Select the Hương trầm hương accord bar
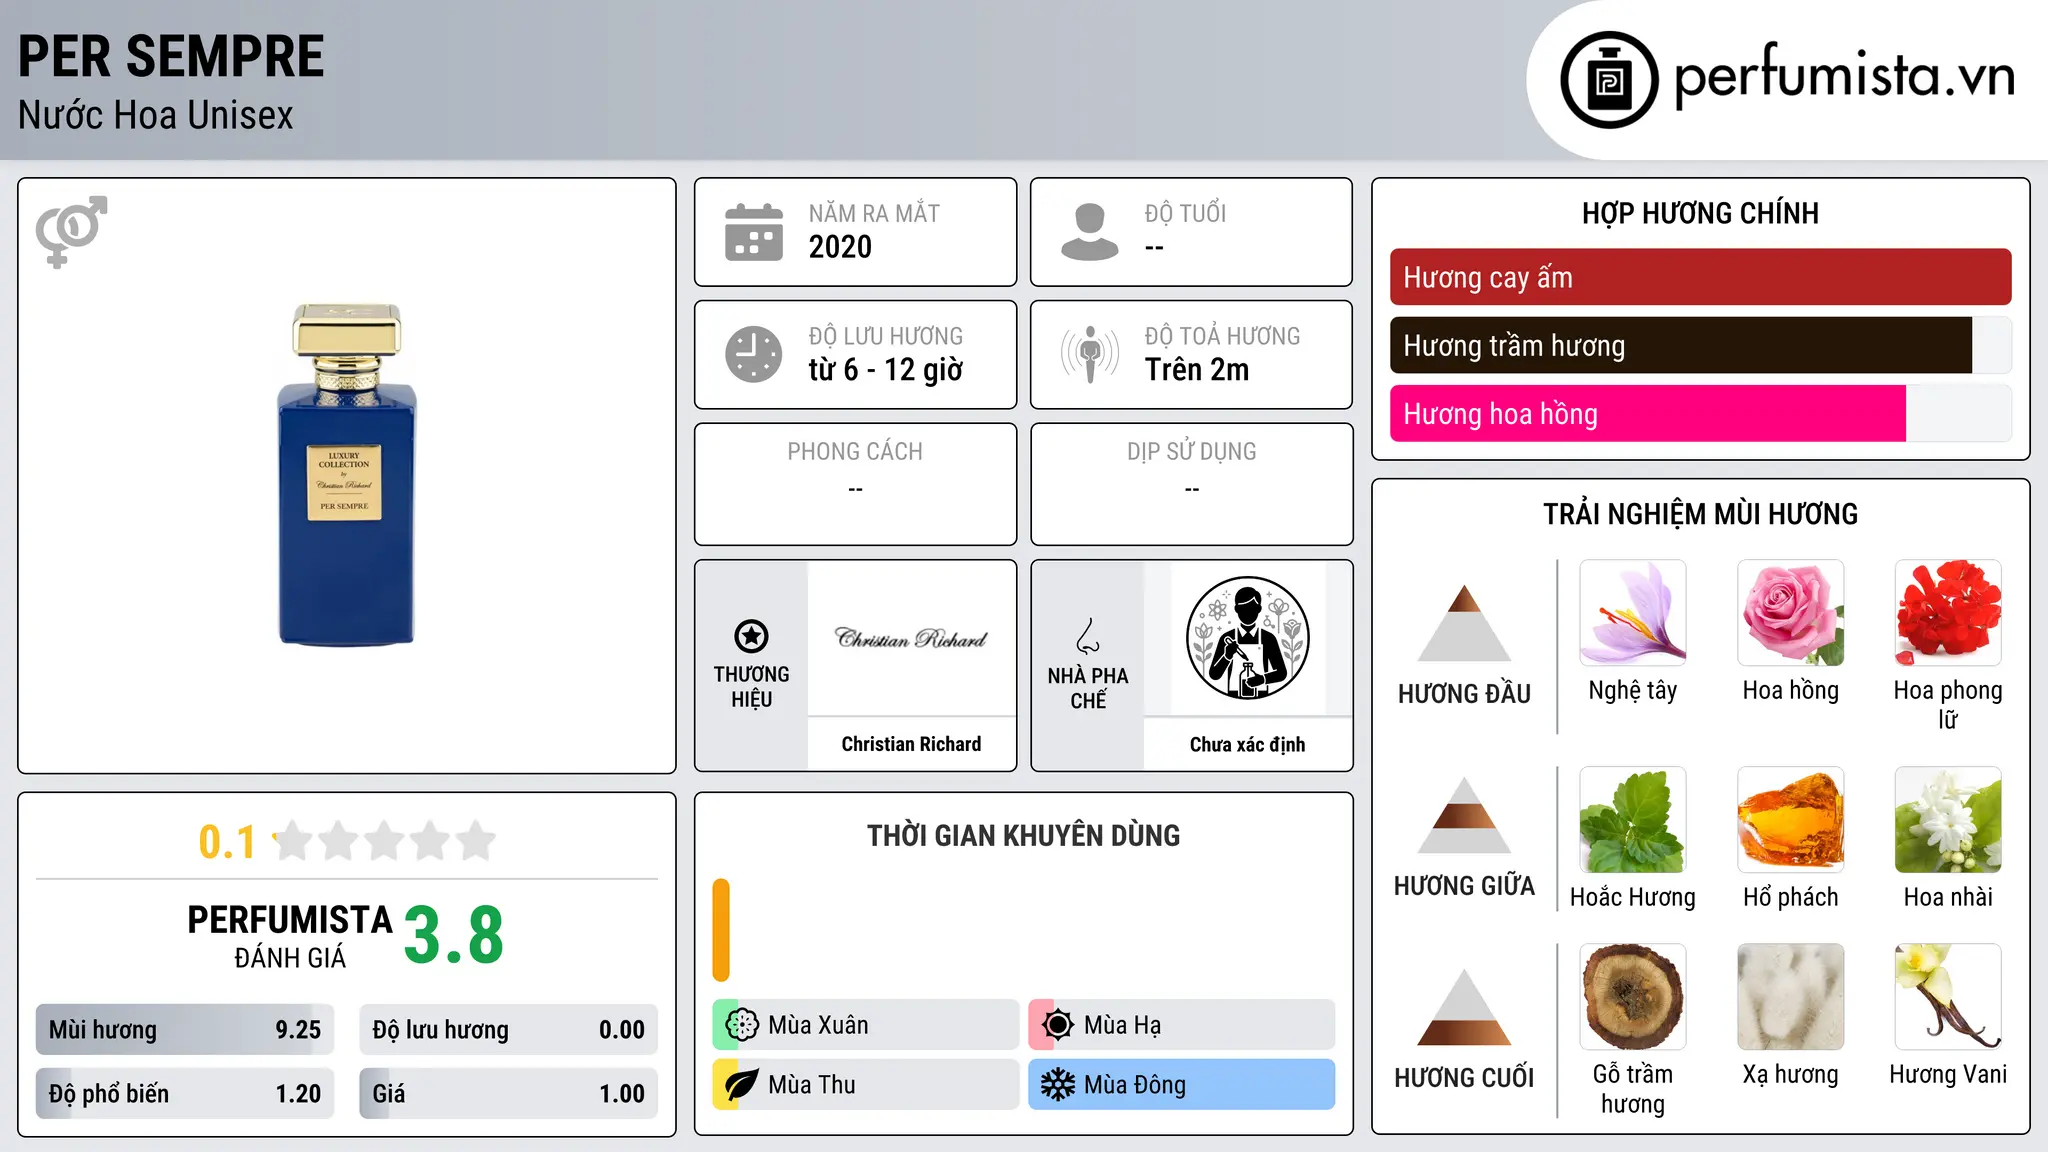This screenshot has width=2048, height=1152. (x=1700, y=345)
